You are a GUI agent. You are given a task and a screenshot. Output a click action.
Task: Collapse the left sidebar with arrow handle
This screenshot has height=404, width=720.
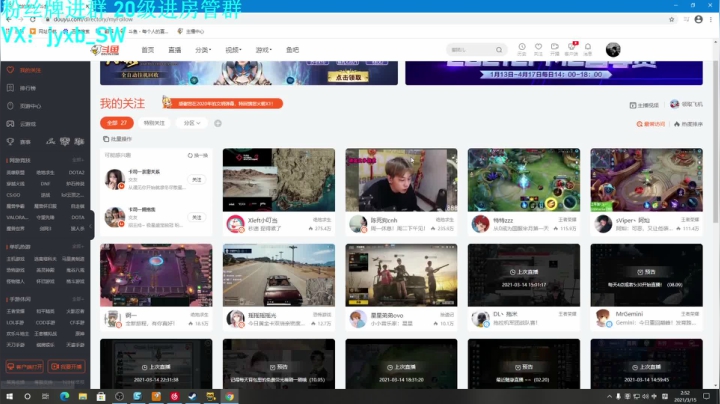[x=91, y=225]
